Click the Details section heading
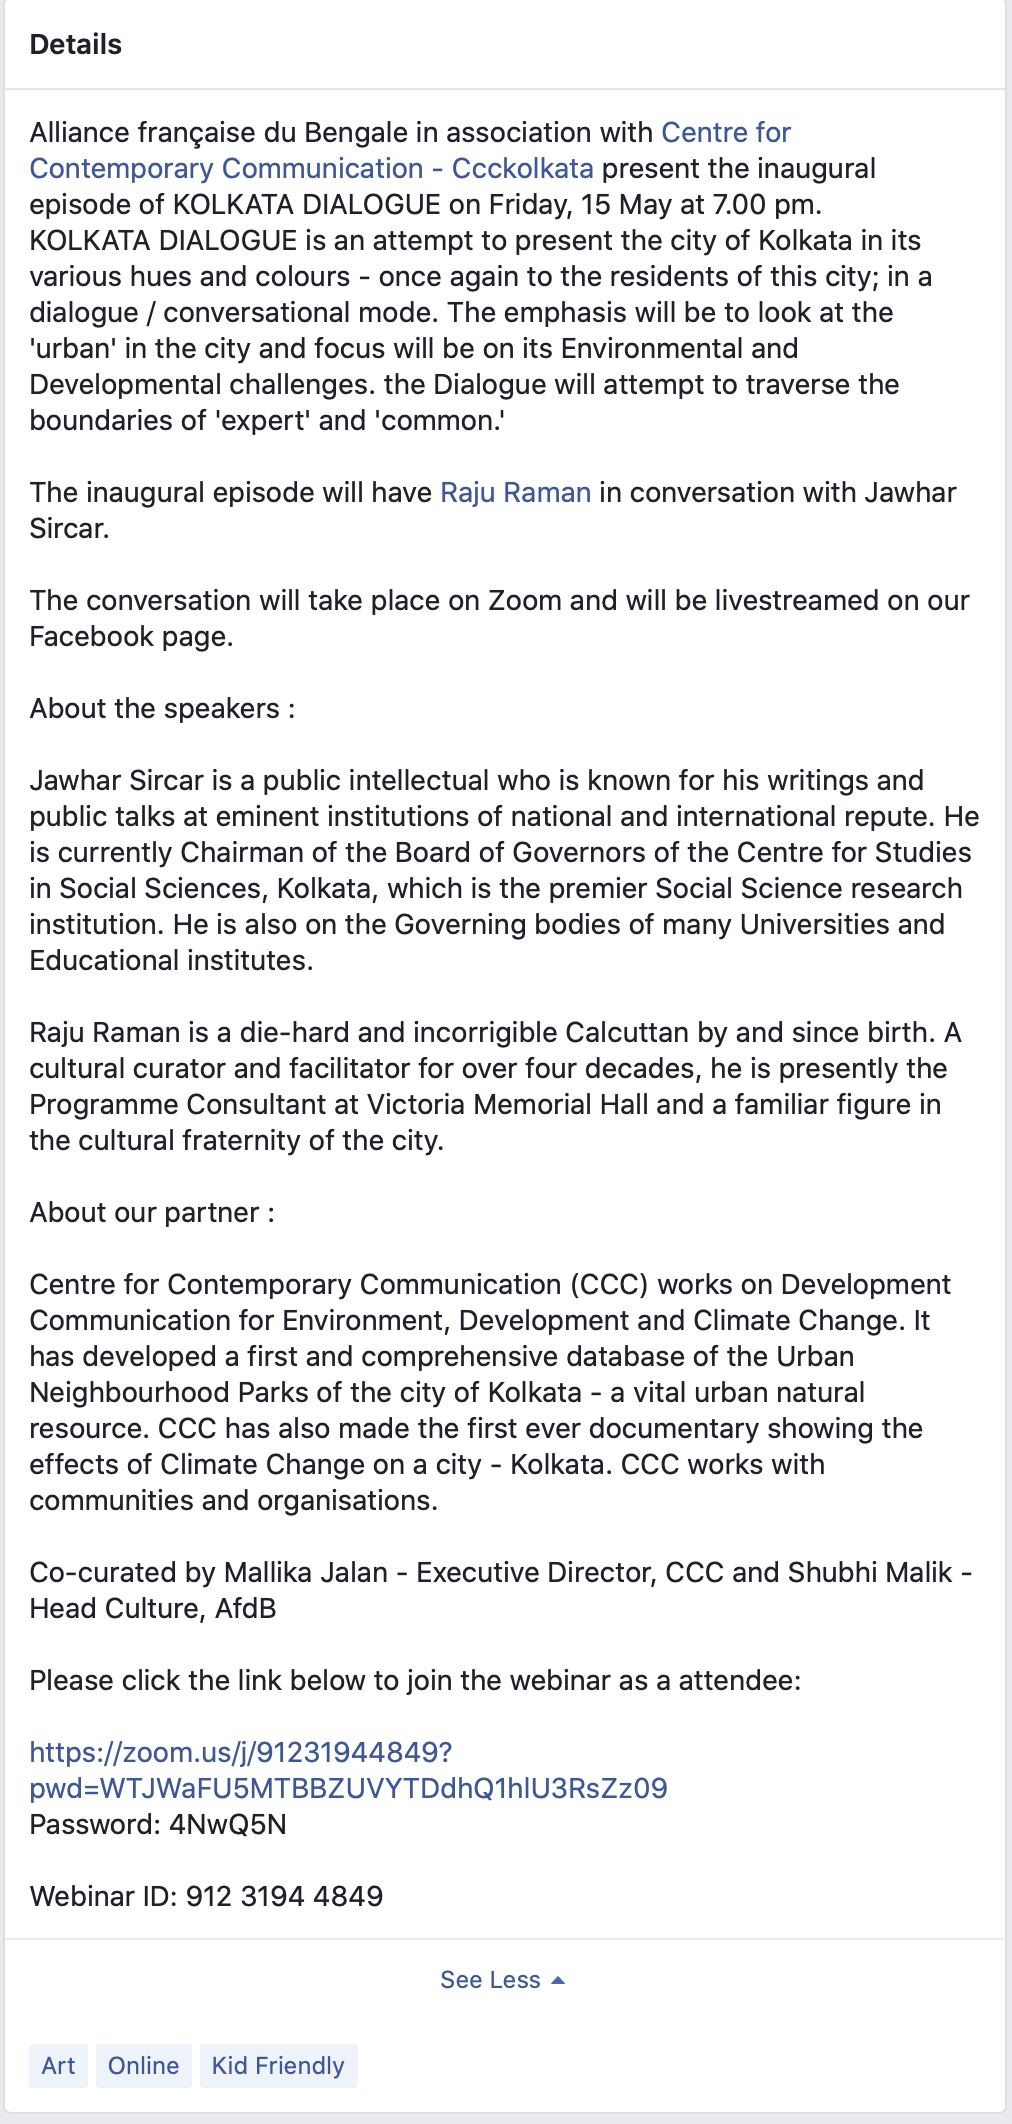The height and width of the screenshot is (2124, 1012). [76, 45]
